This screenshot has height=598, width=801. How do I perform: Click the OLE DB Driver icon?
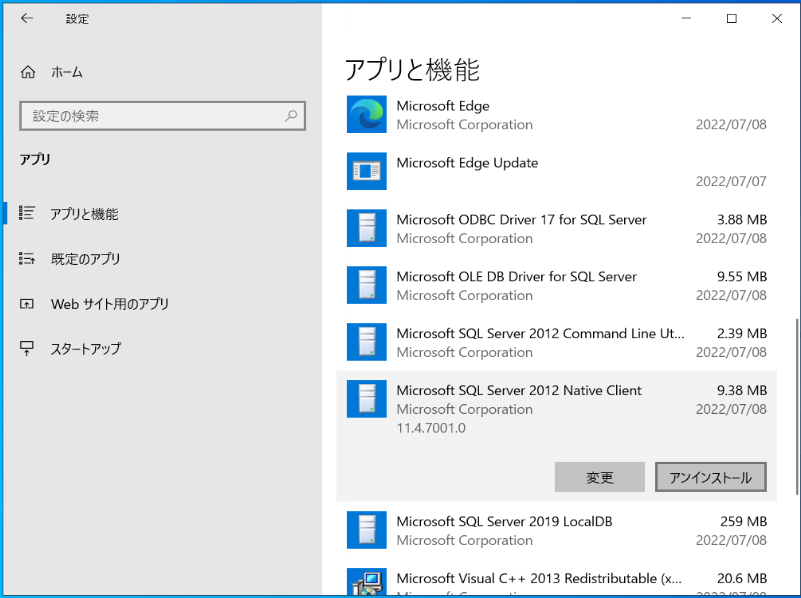(366, 285)
